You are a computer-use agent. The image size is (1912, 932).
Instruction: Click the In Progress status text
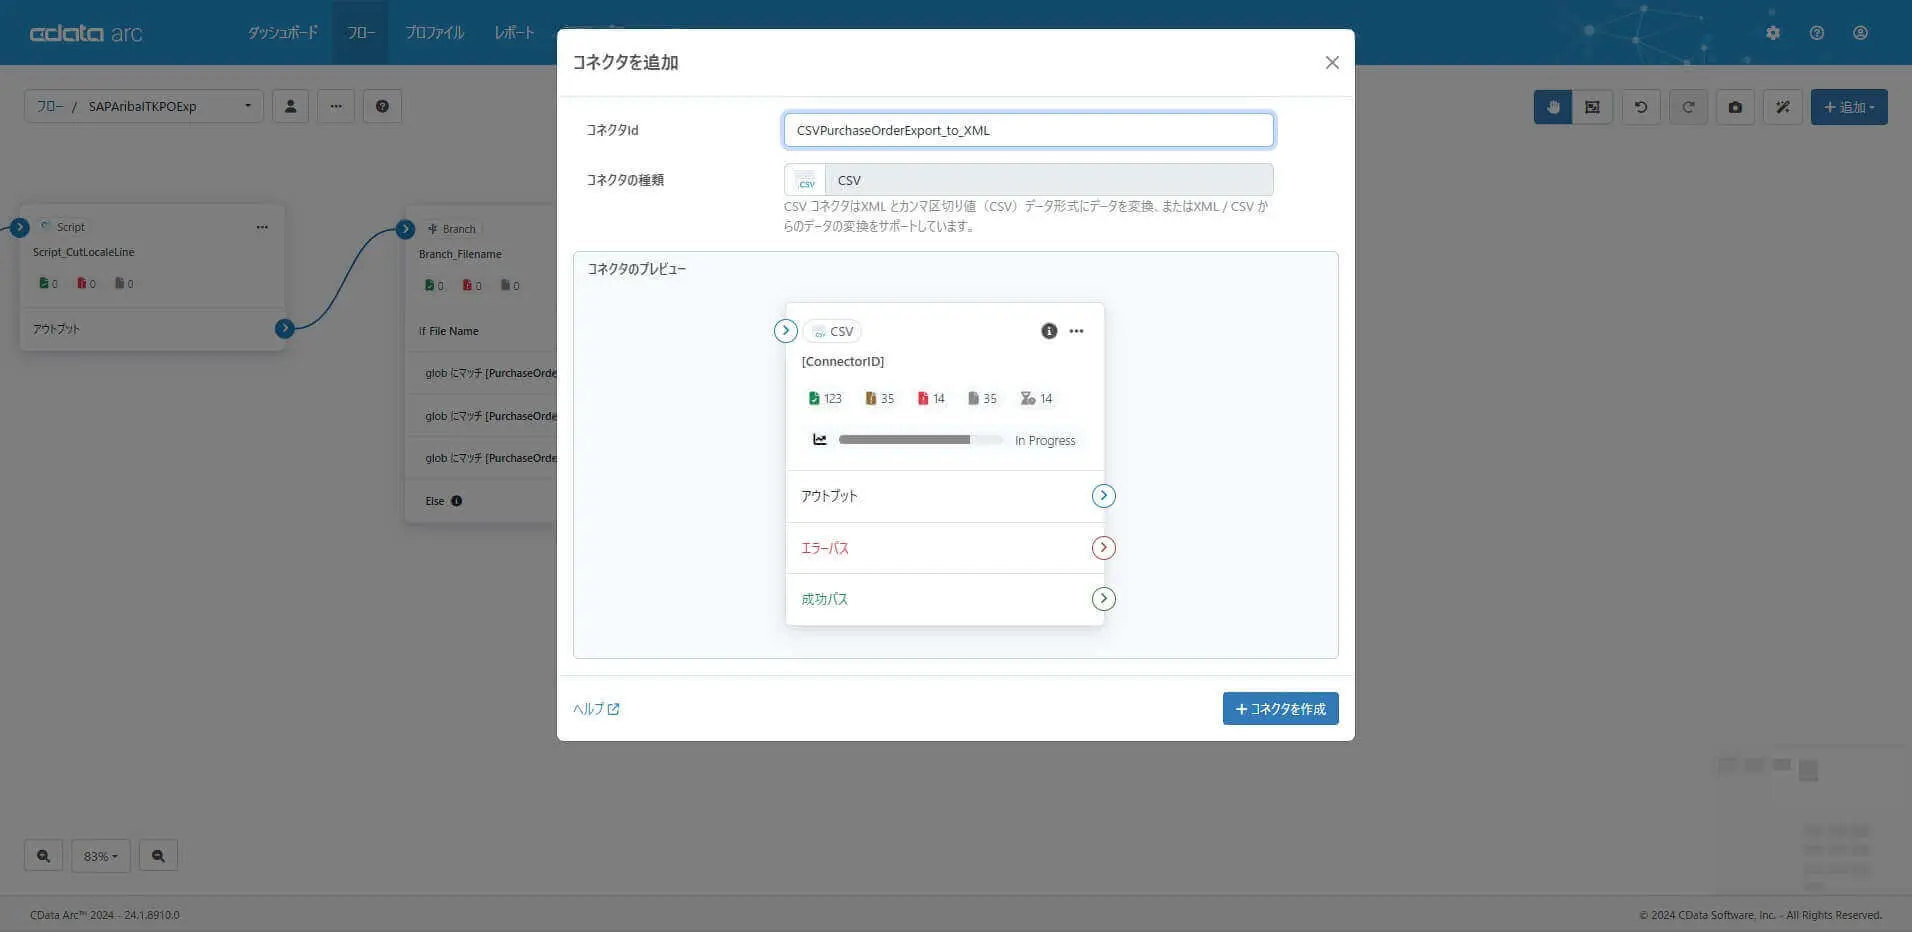coord(1045,440)
